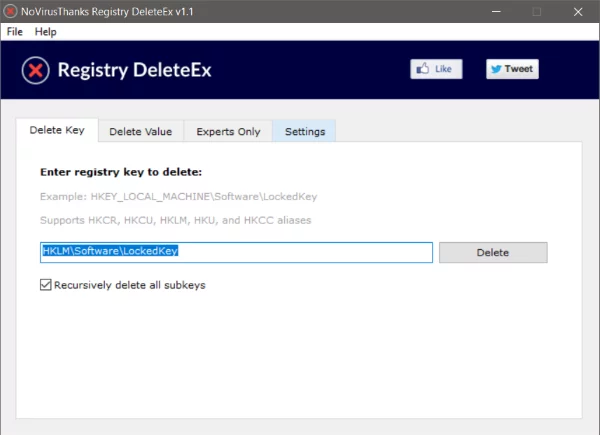Click the Example HKEY_LOCAL_MACHINE hint text

179,197
